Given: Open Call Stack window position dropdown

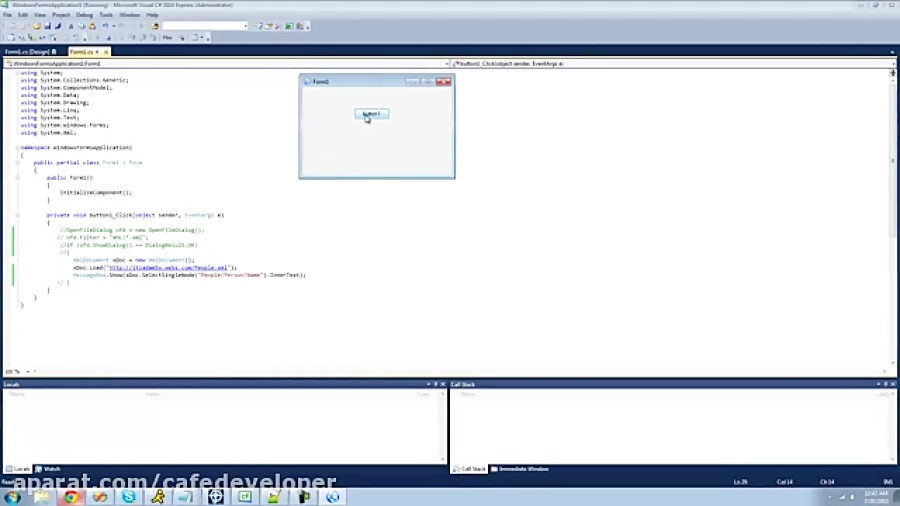Looking at the screenshot, I should click(878, 384).
